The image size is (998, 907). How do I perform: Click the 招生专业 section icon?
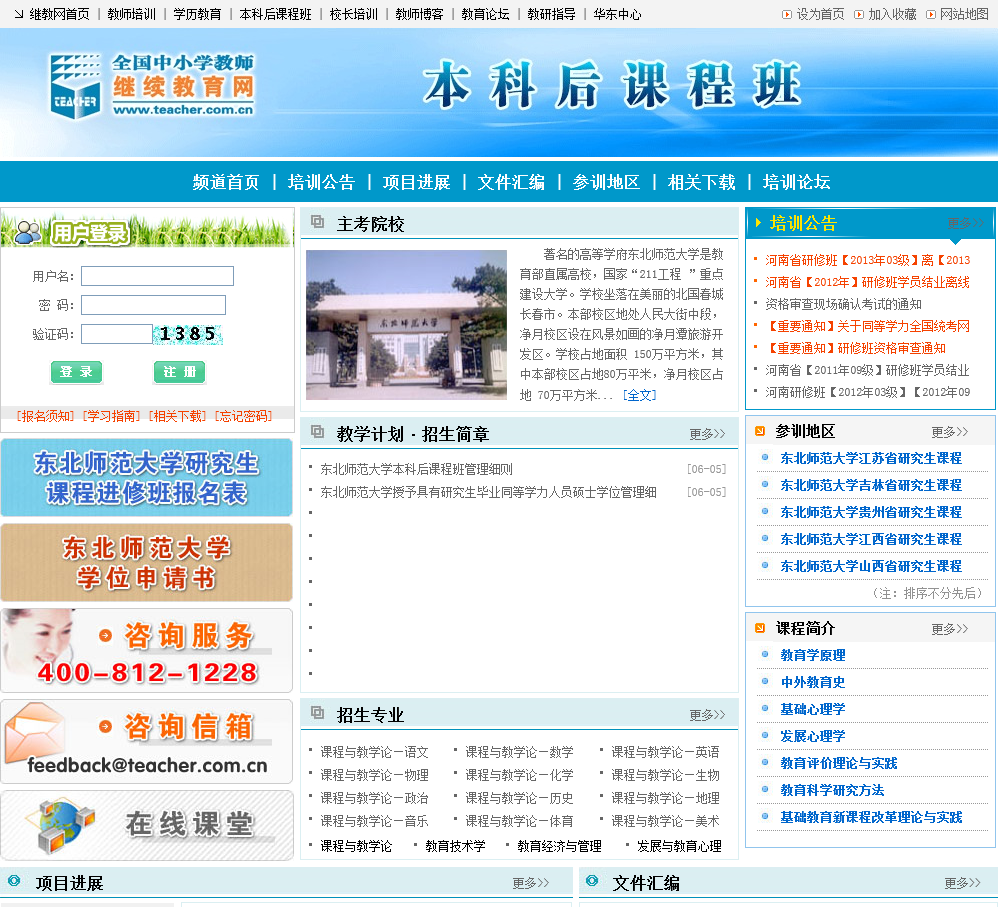pos(317,713)
